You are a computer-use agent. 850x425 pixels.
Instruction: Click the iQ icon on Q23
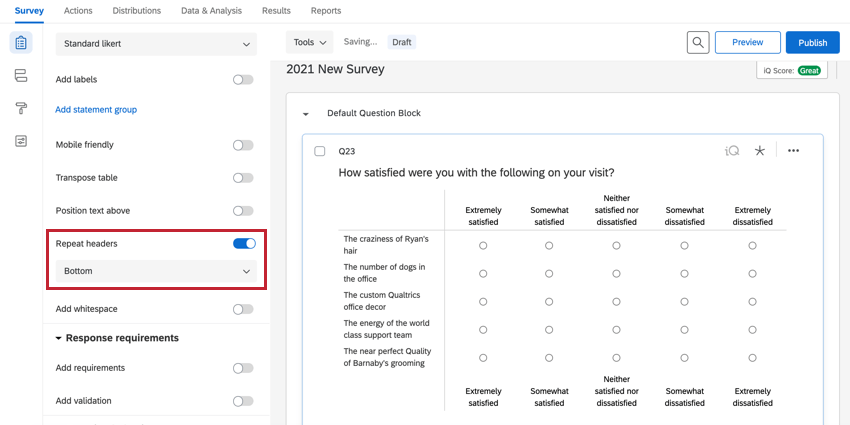732,151
